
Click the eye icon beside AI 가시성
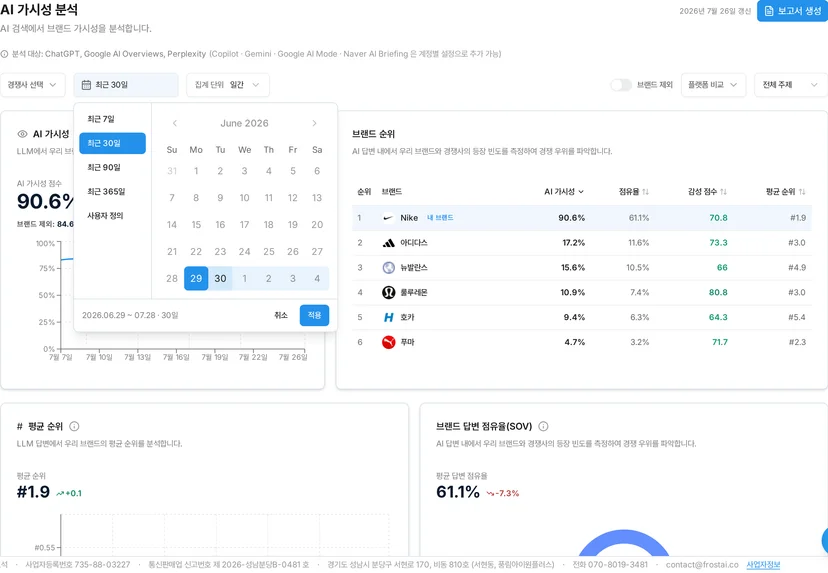point(22,134)
